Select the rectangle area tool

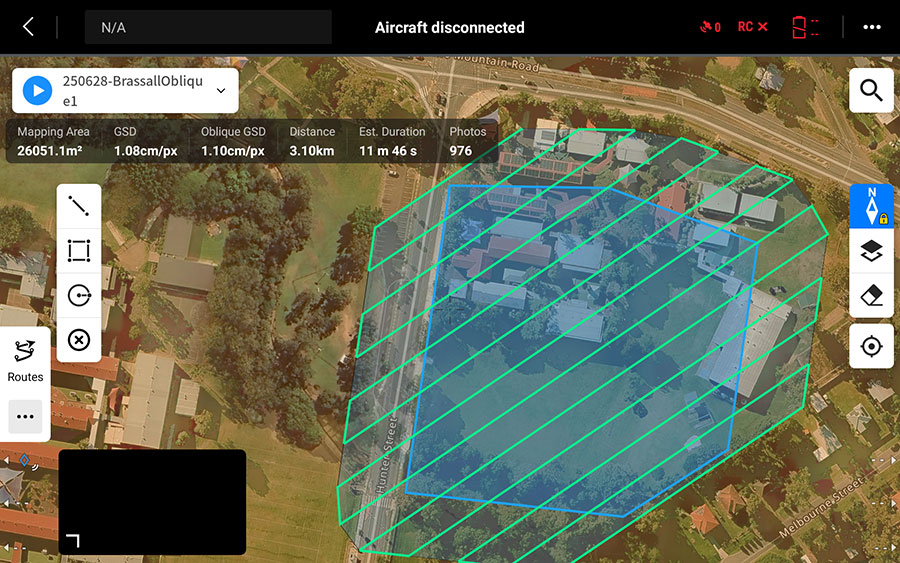[x=79, y=251]
